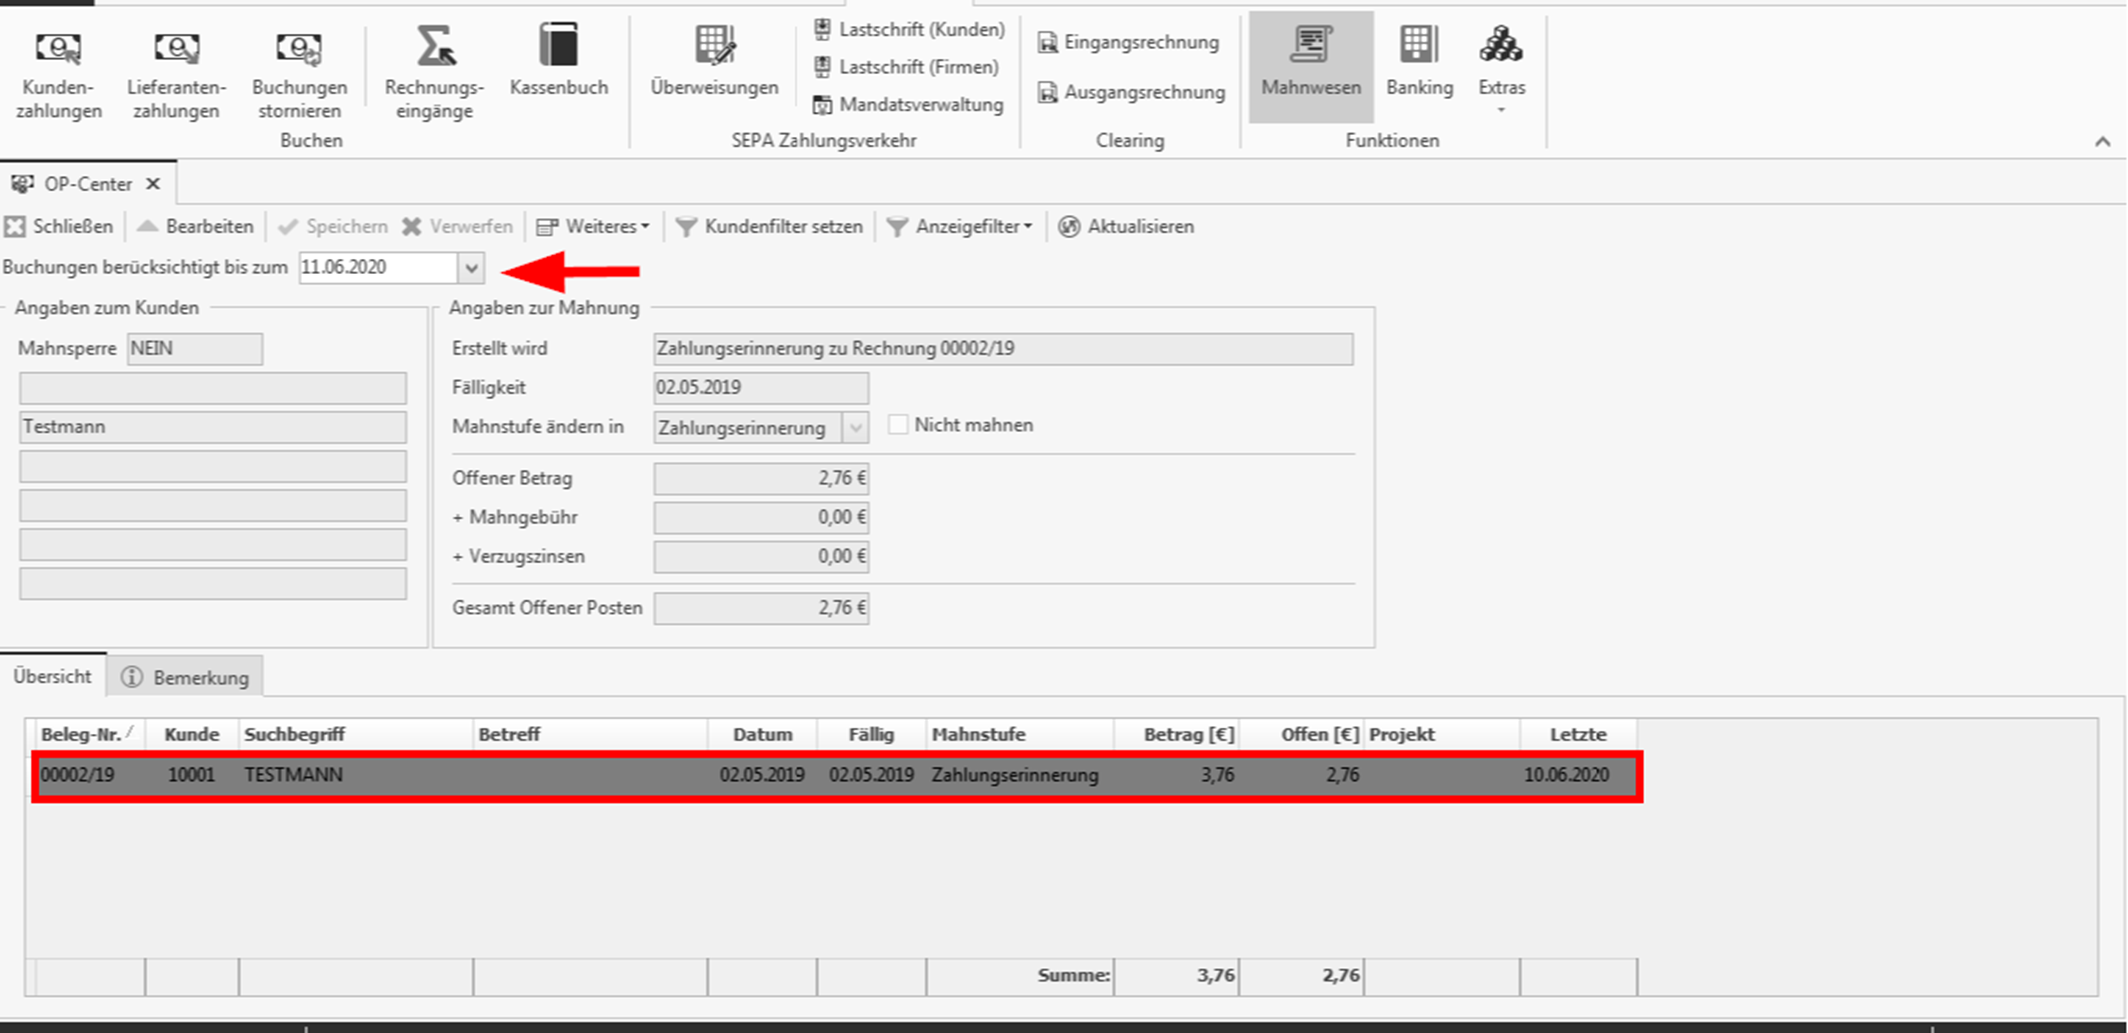Close the OP-Center tab
The image size is (2128, 1033).
click(153, 184)
